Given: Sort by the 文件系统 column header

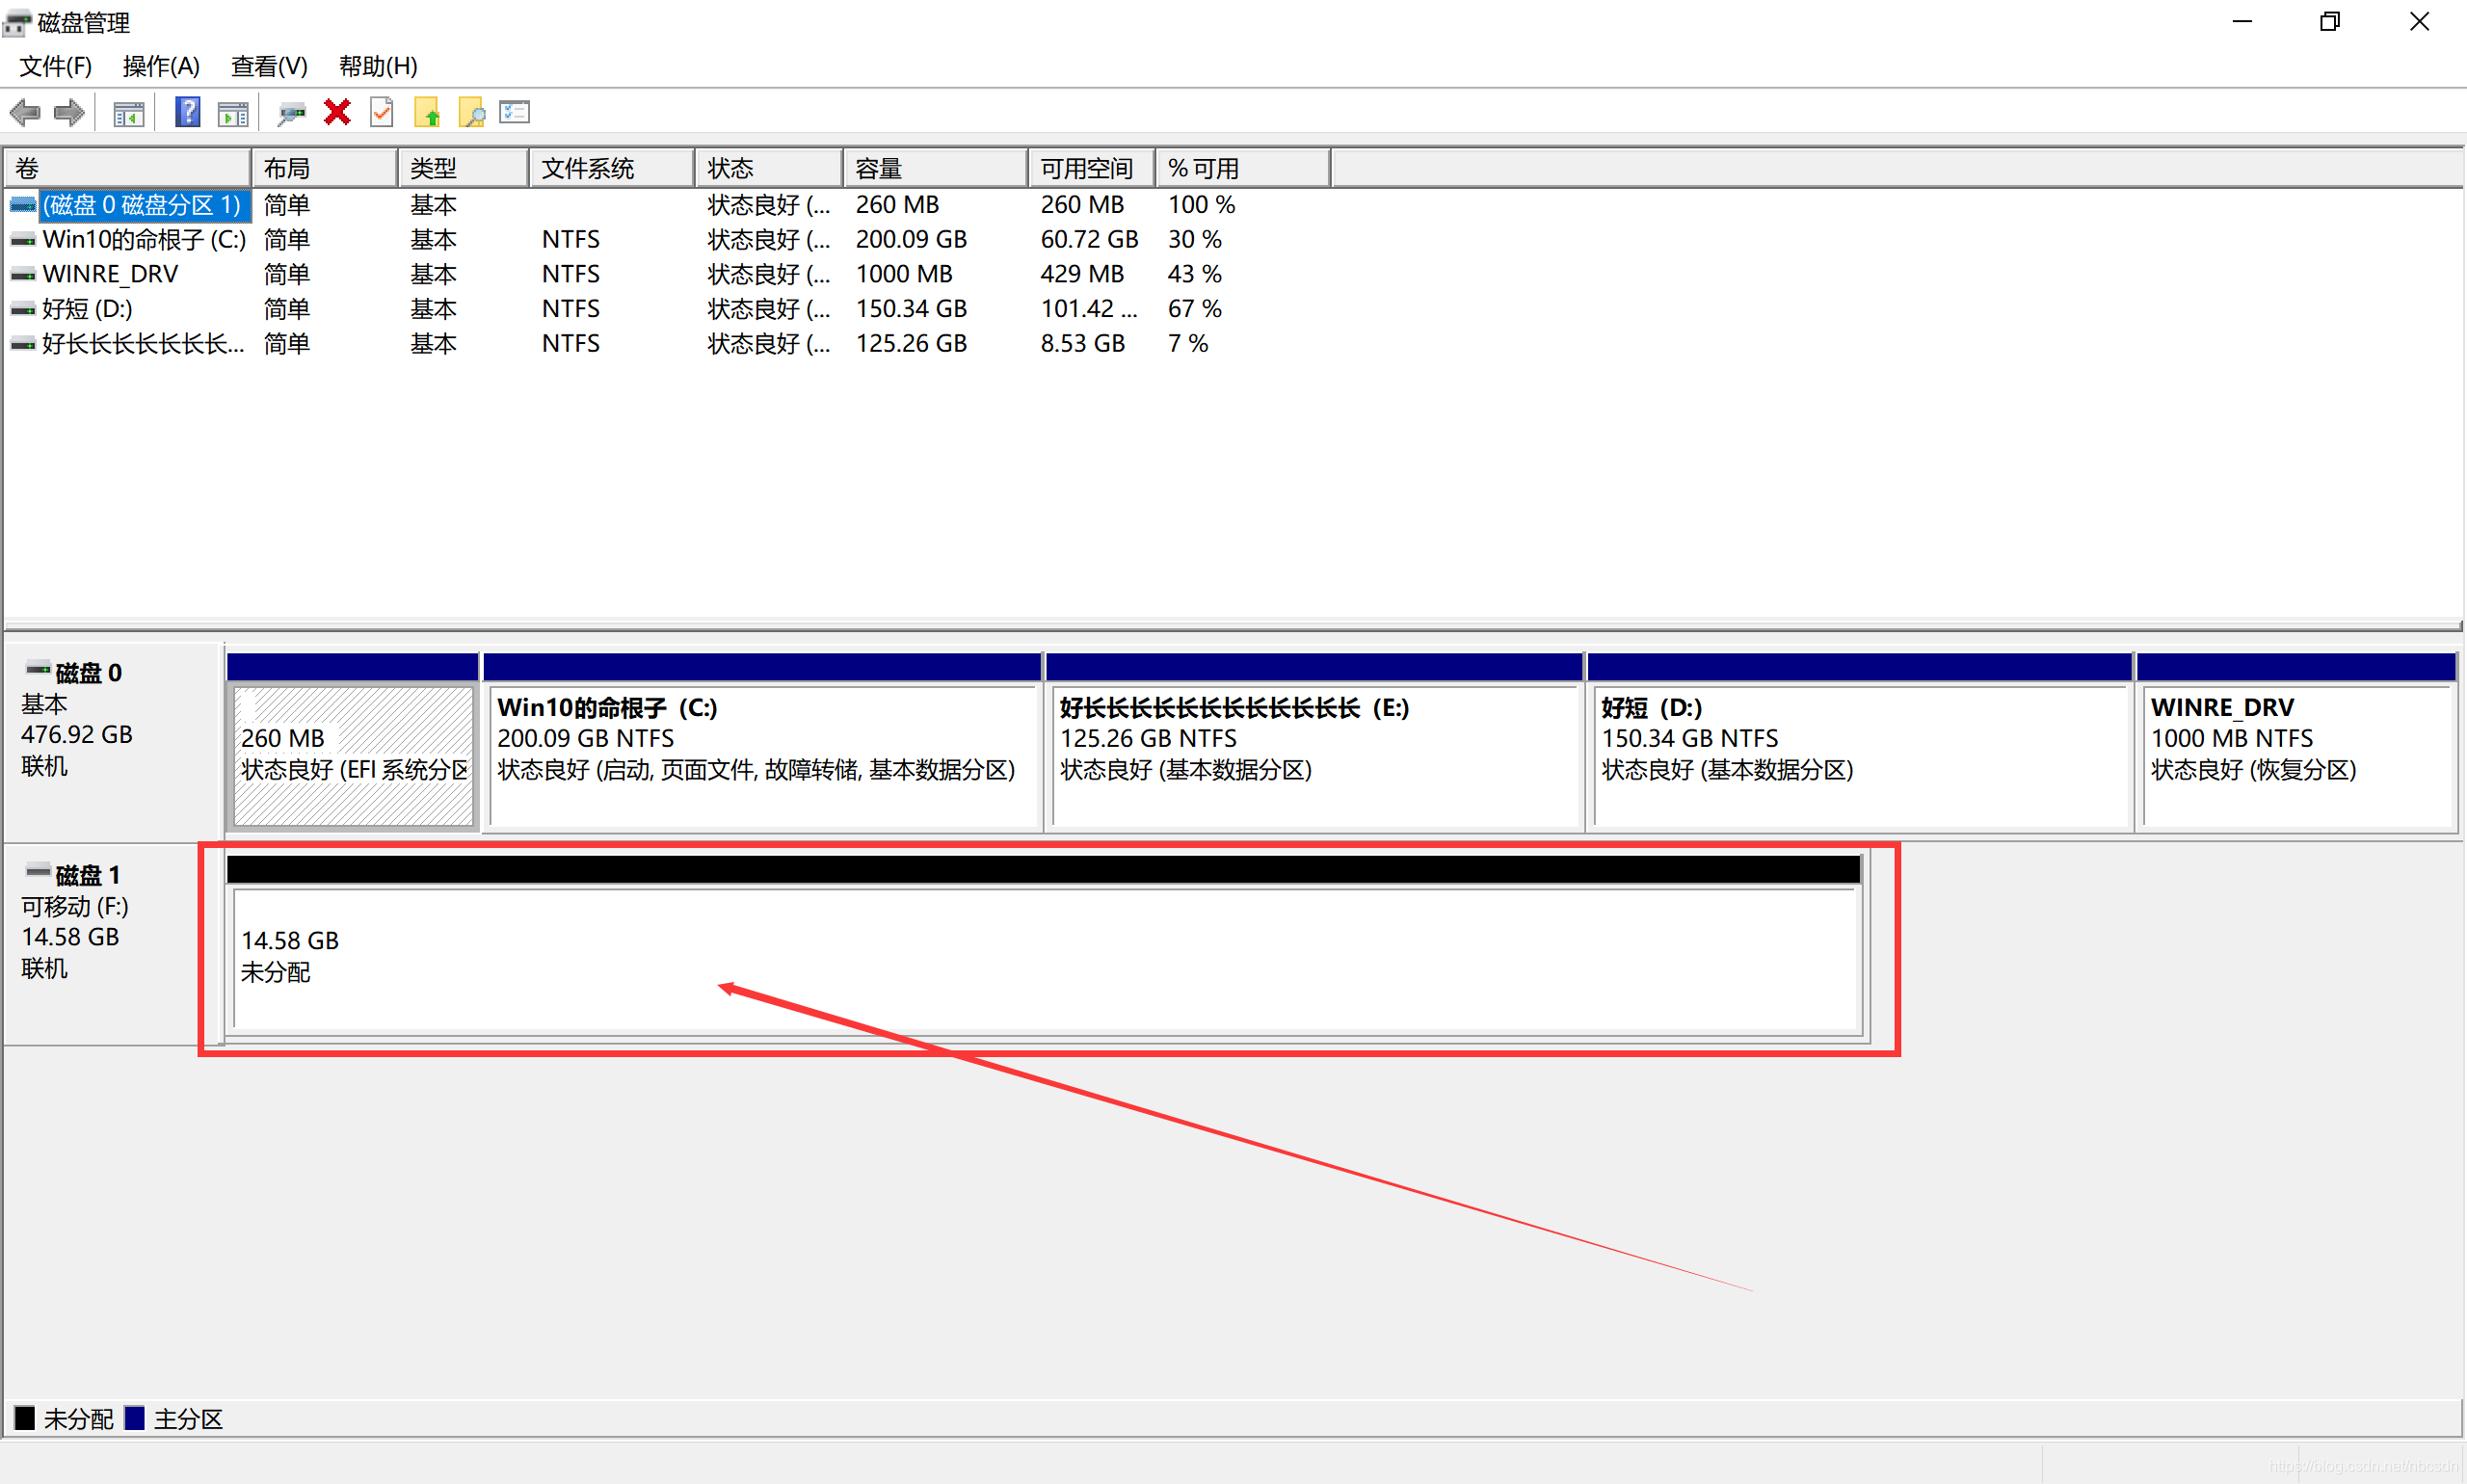Looking at the screenshot, I should pos(611,168).
